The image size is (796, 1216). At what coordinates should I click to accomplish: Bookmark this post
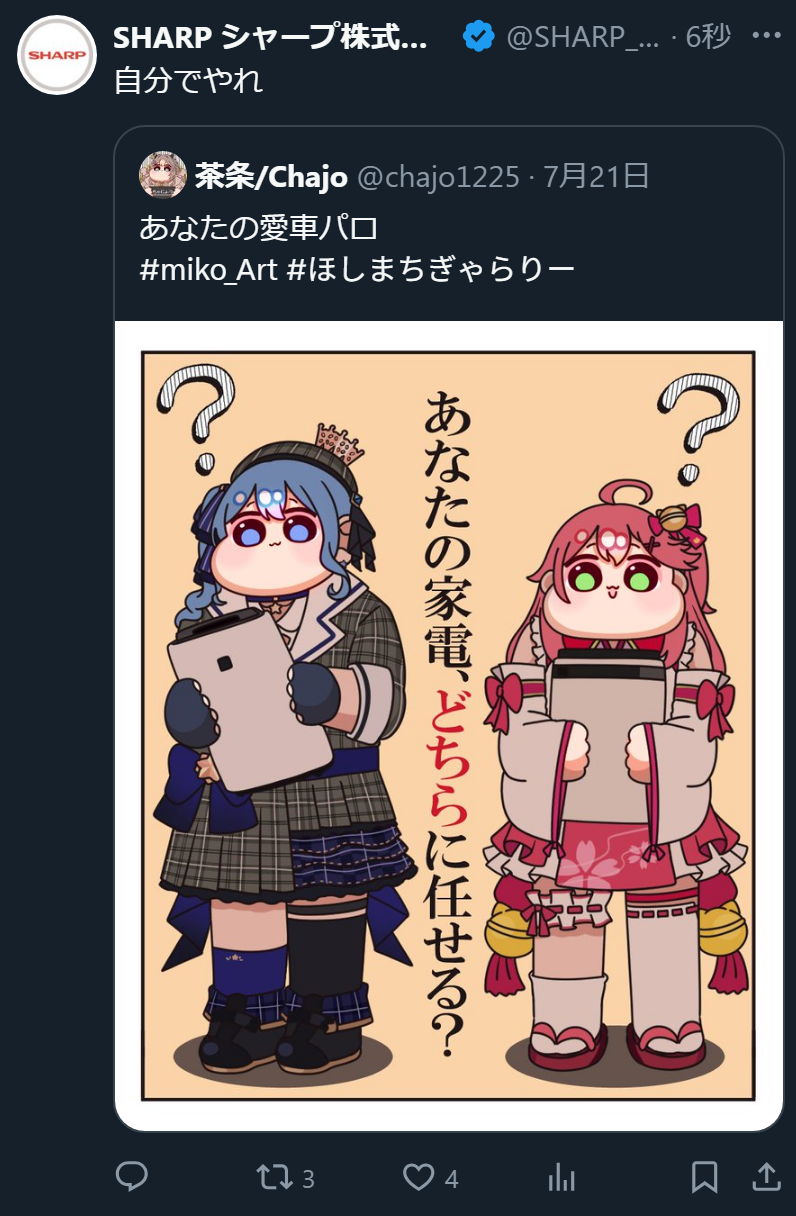point(705,1177)
